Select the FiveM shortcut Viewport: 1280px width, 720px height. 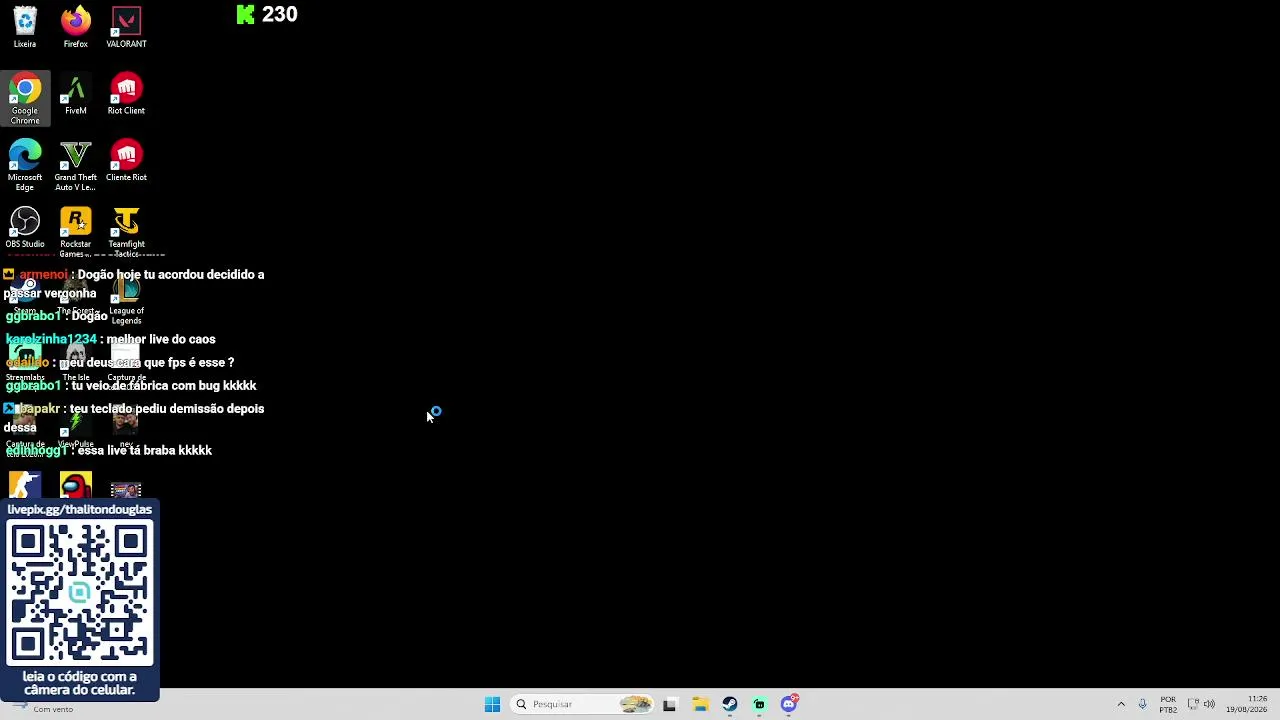(x=76, y=94)
